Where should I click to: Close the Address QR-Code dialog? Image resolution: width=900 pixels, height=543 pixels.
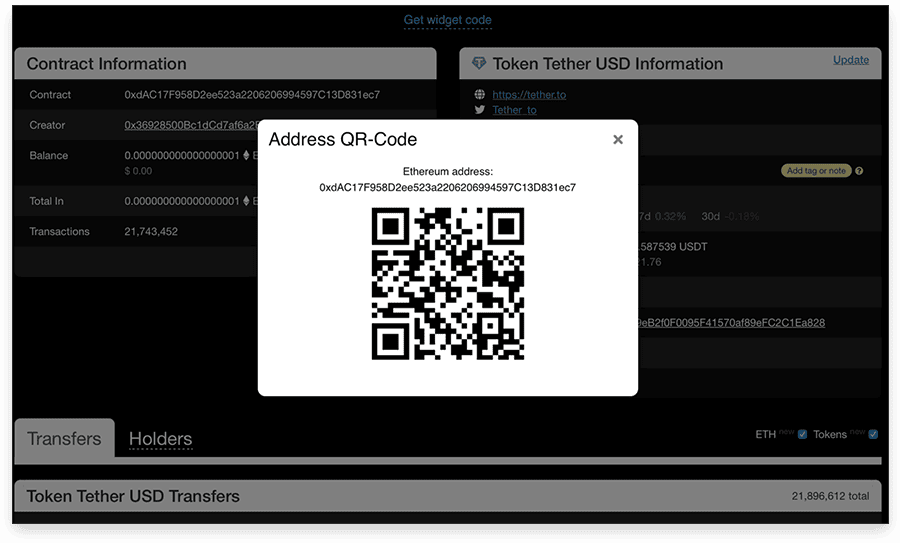[618, 139]
